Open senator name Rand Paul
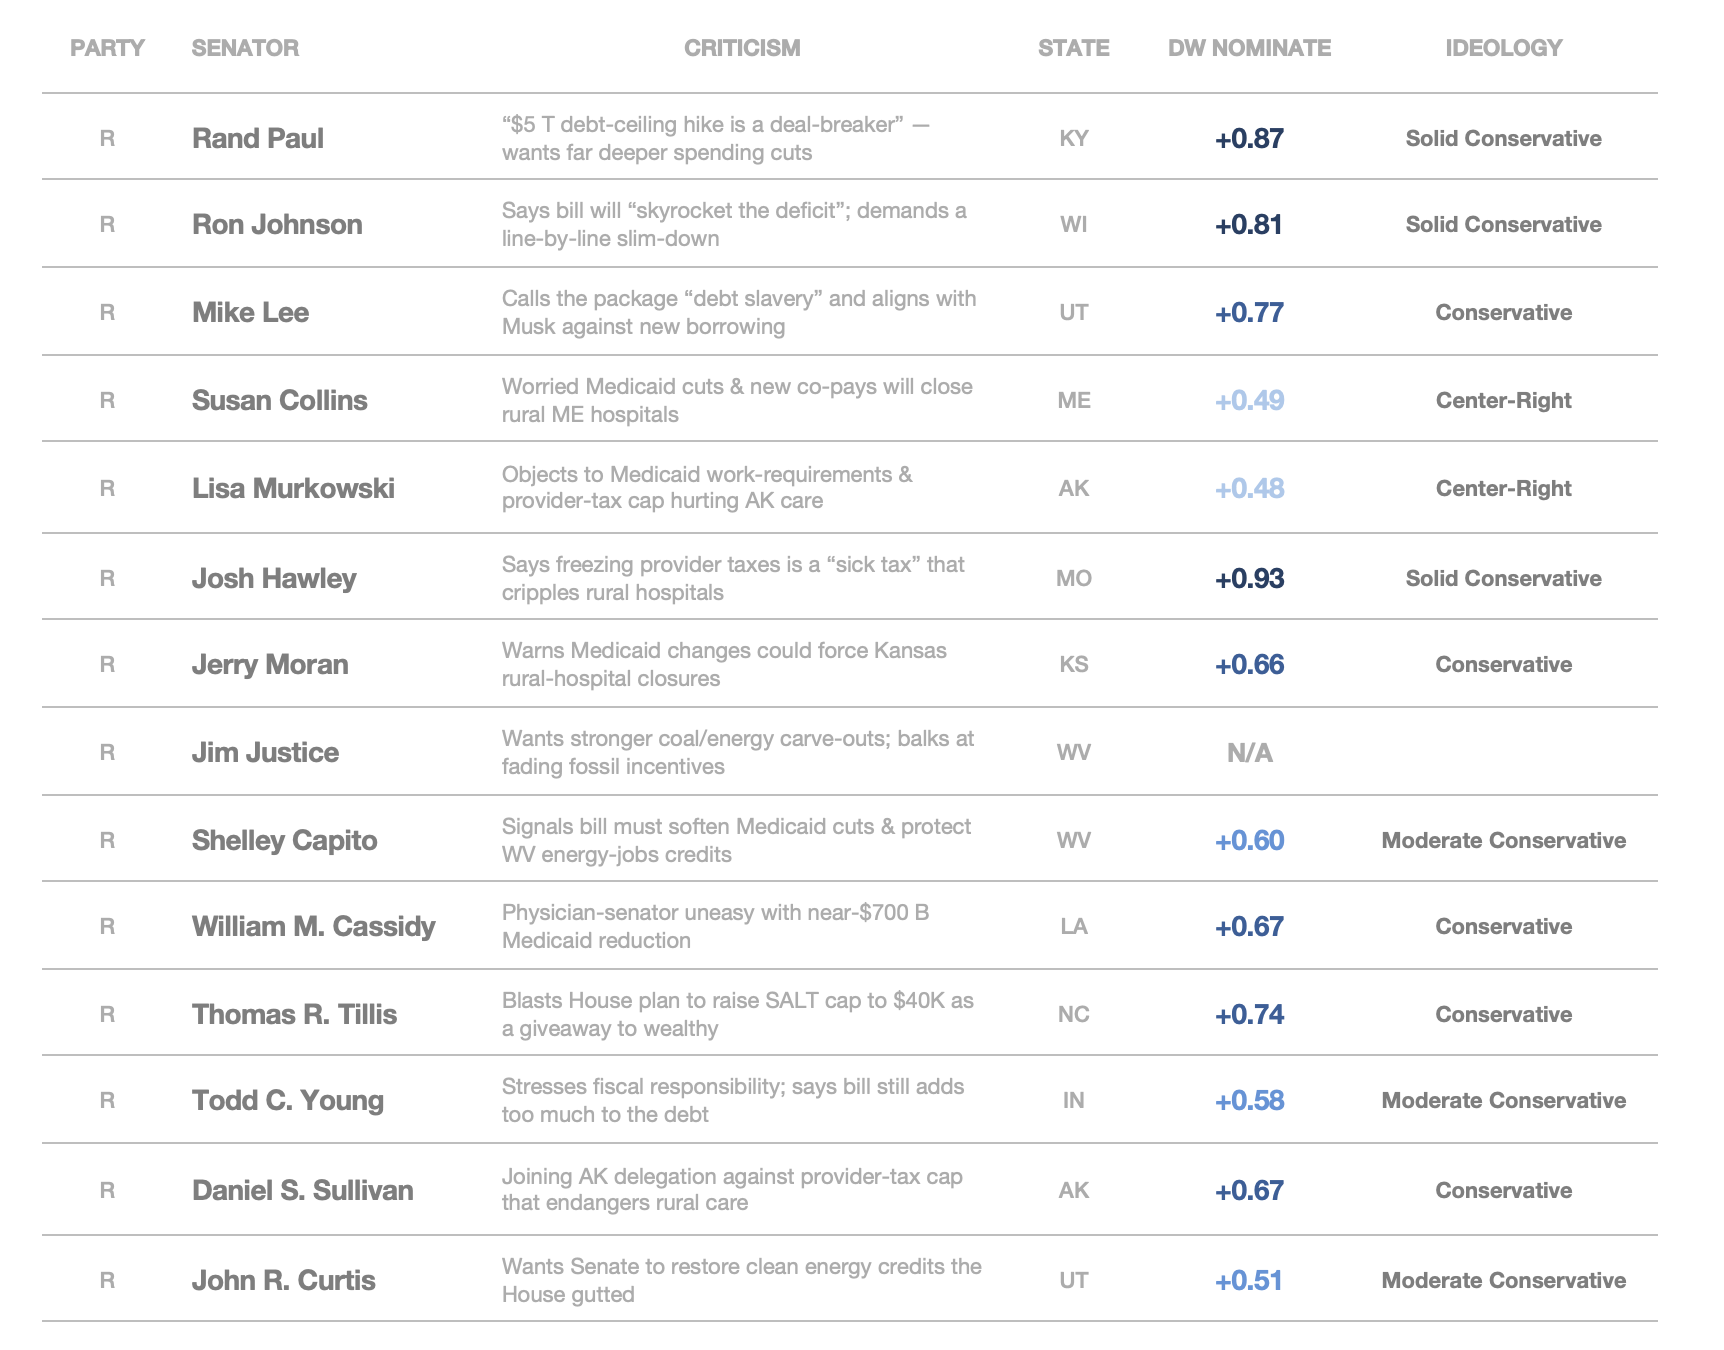 [258, 138]
